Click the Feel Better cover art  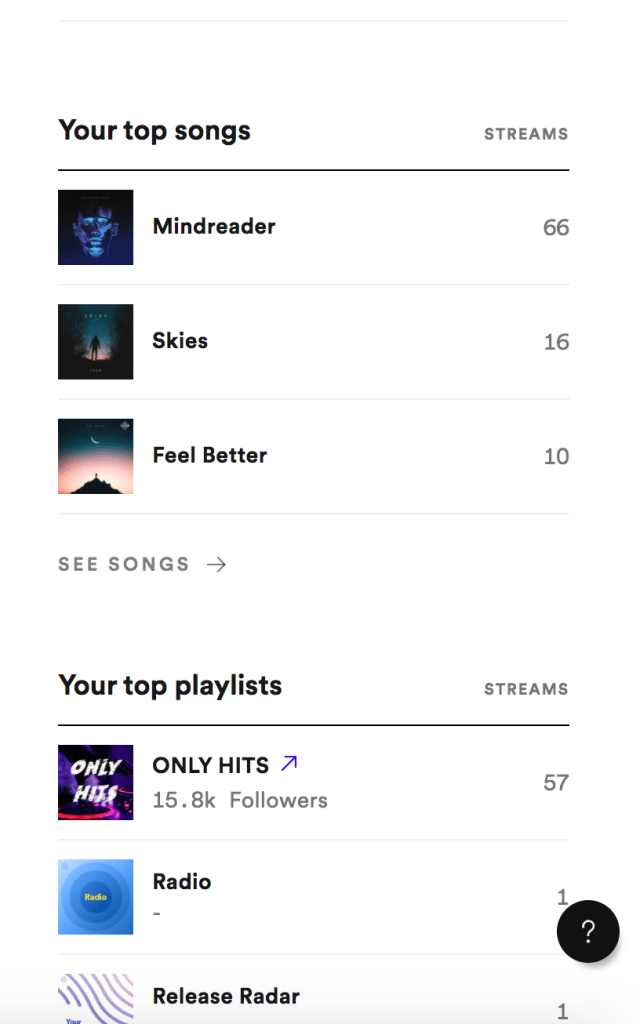tap(96, 456)
